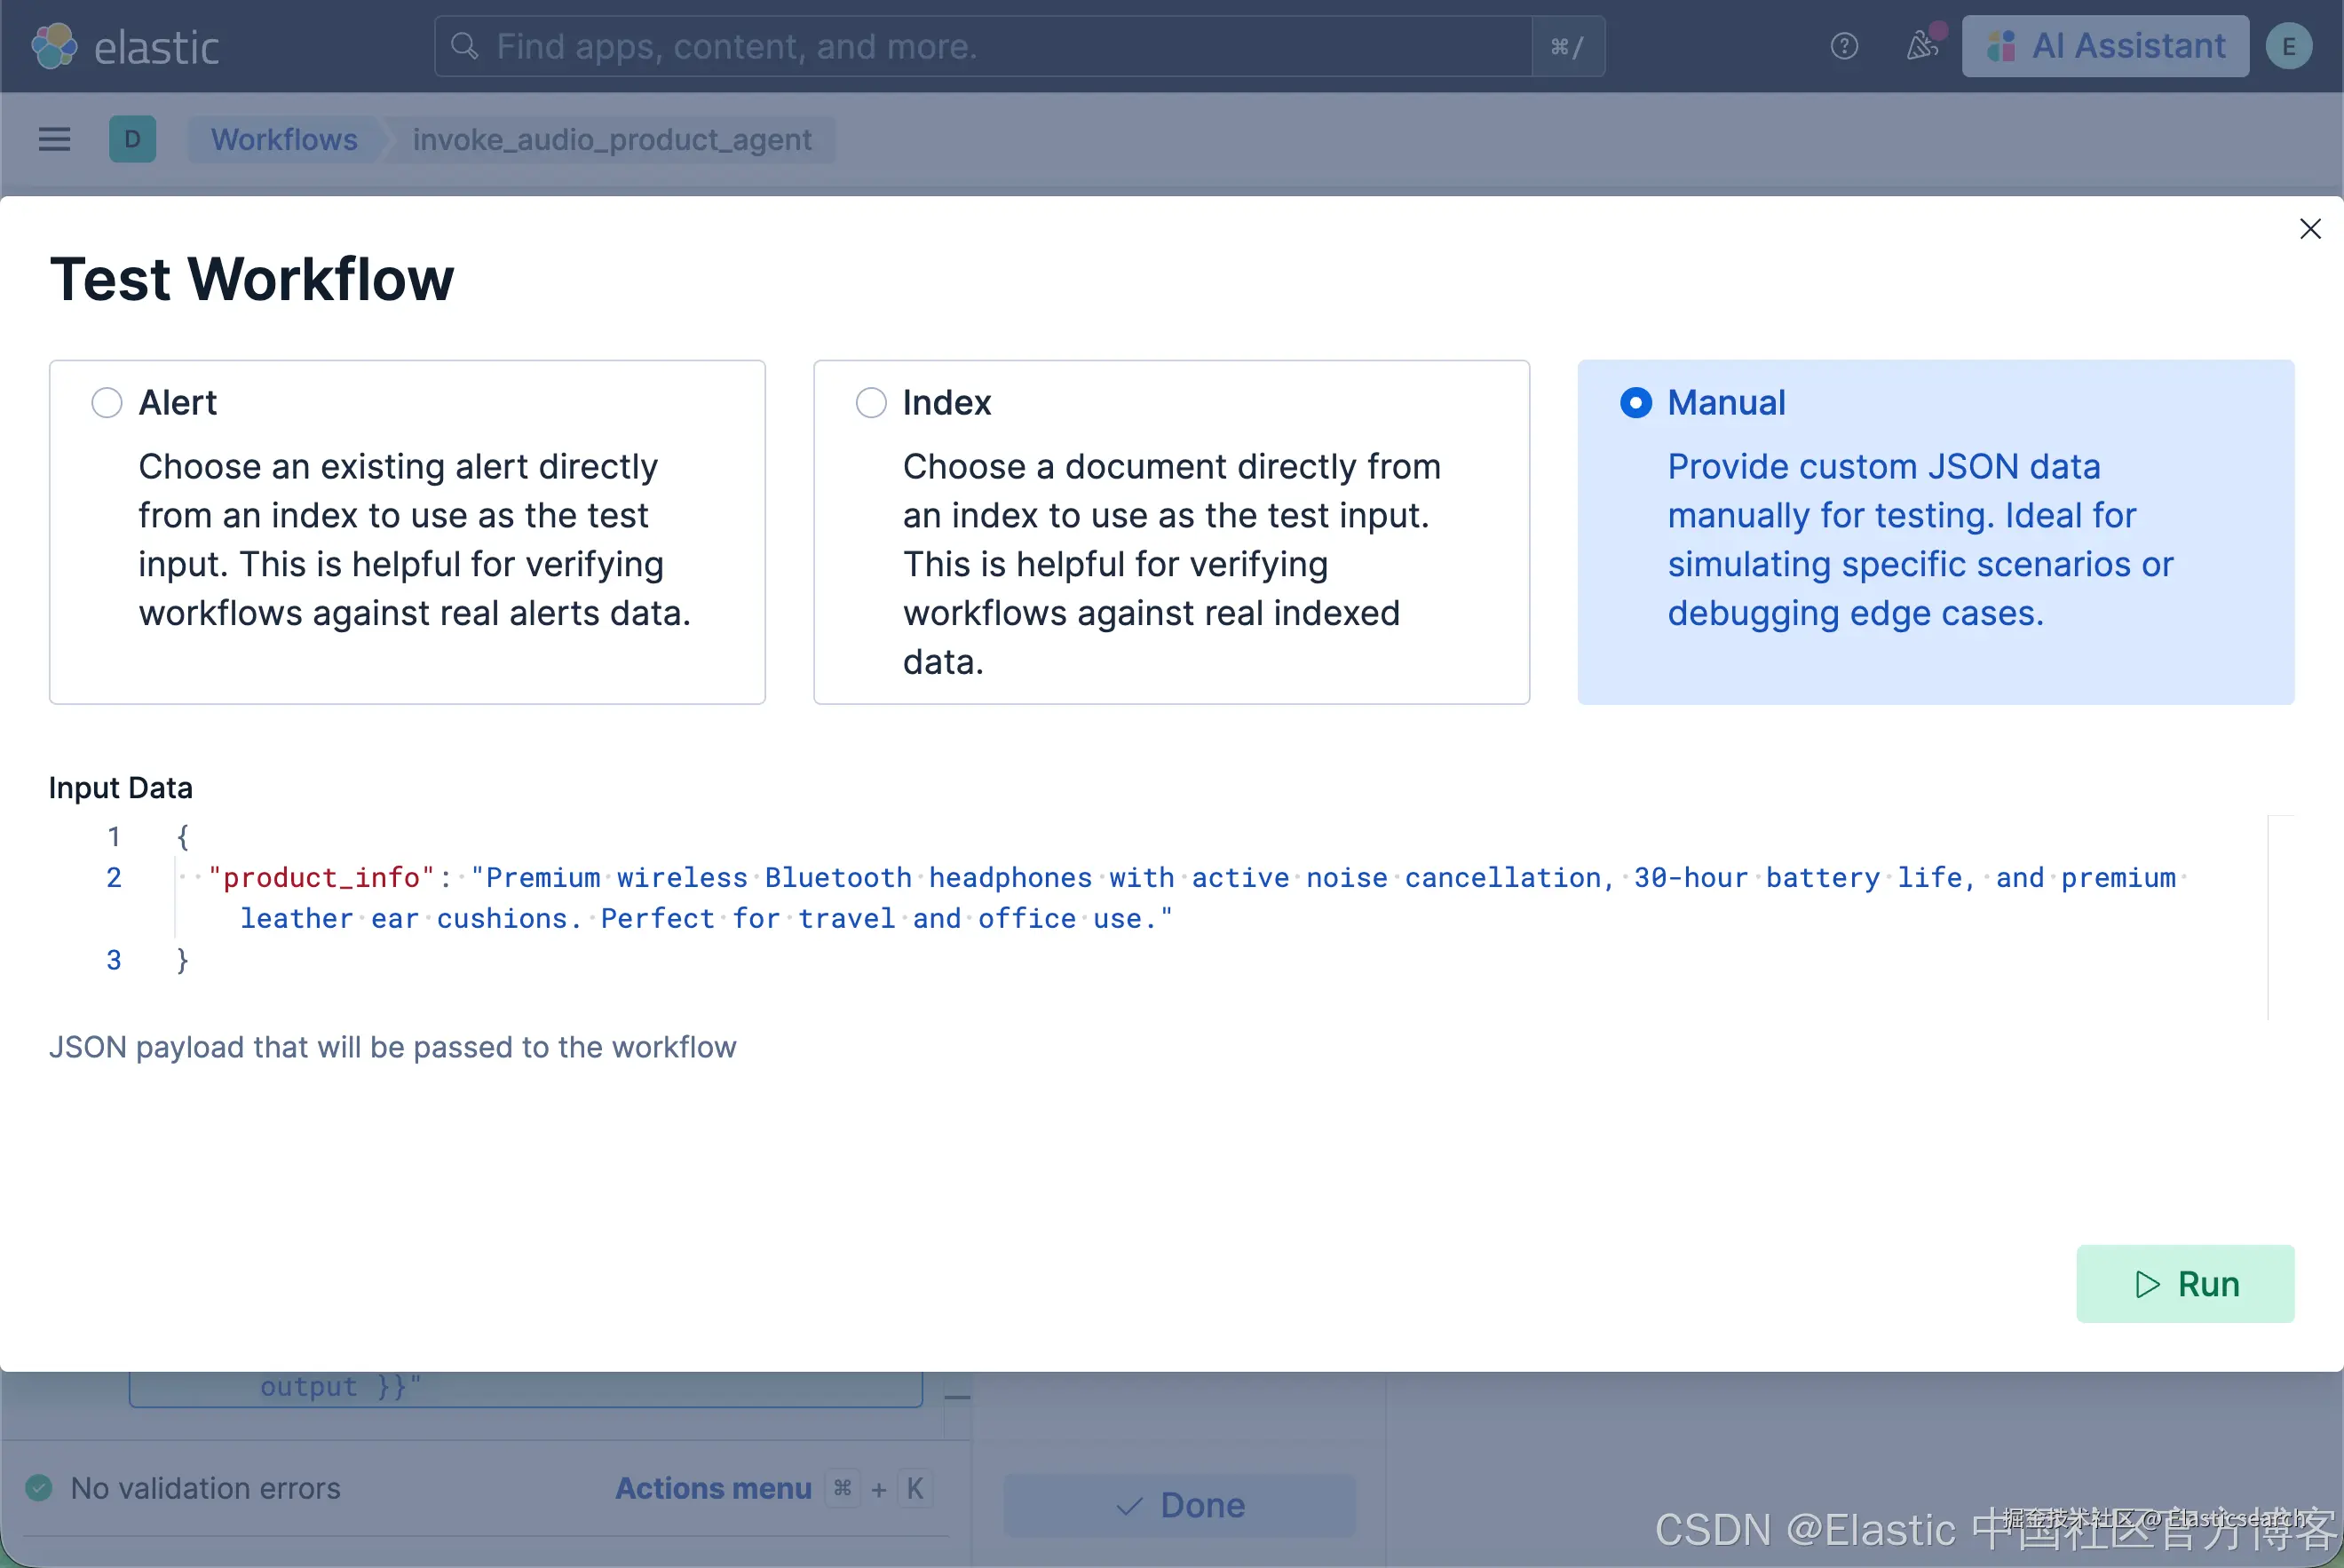Open the Workflows breadcrumb
Screen dimensions: 2344x1568
click(x=284, y=139)
